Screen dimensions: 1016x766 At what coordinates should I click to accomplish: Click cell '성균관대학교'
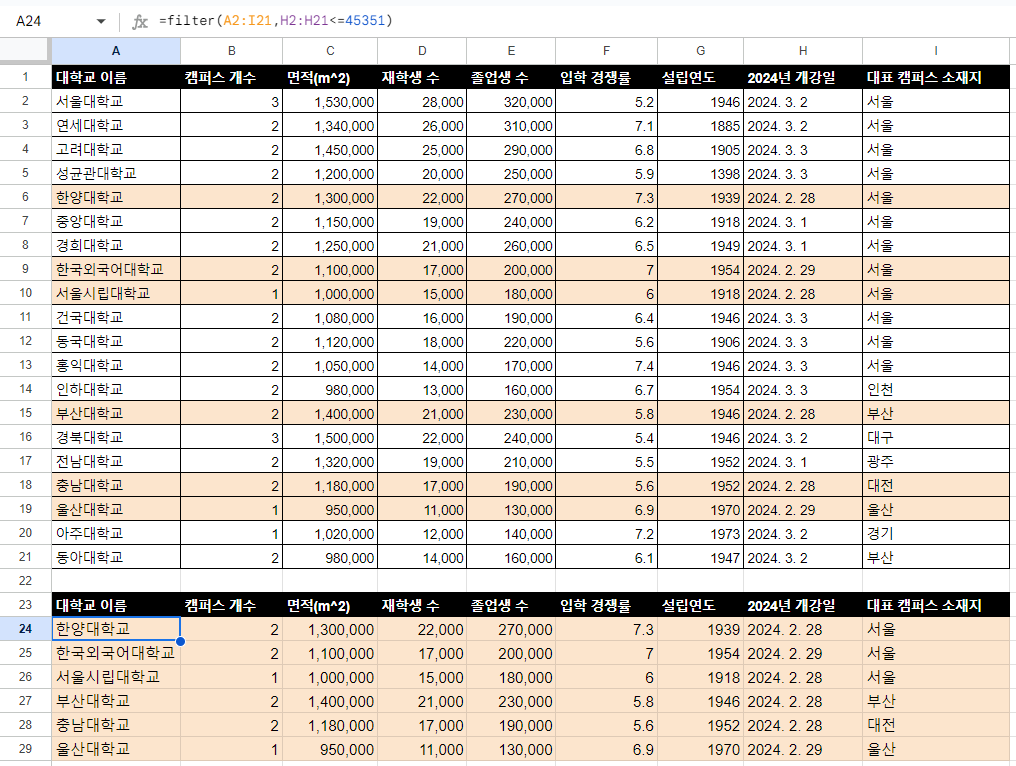pos(116,174)
